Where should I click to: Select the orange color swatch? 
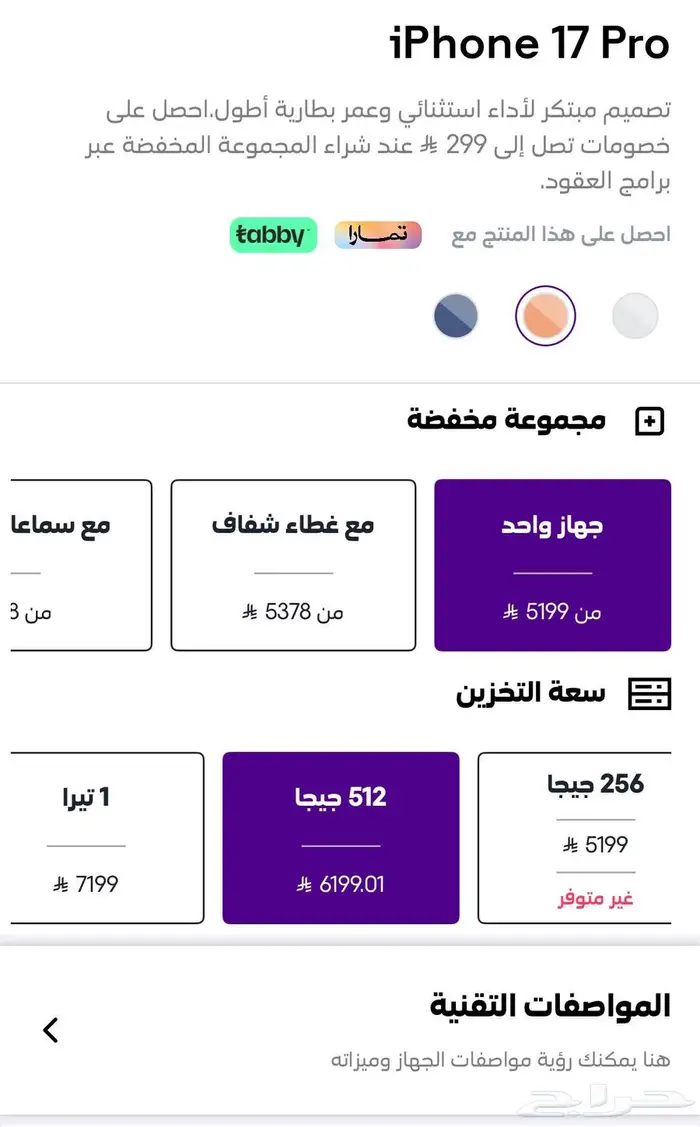[x=545, y=315]
